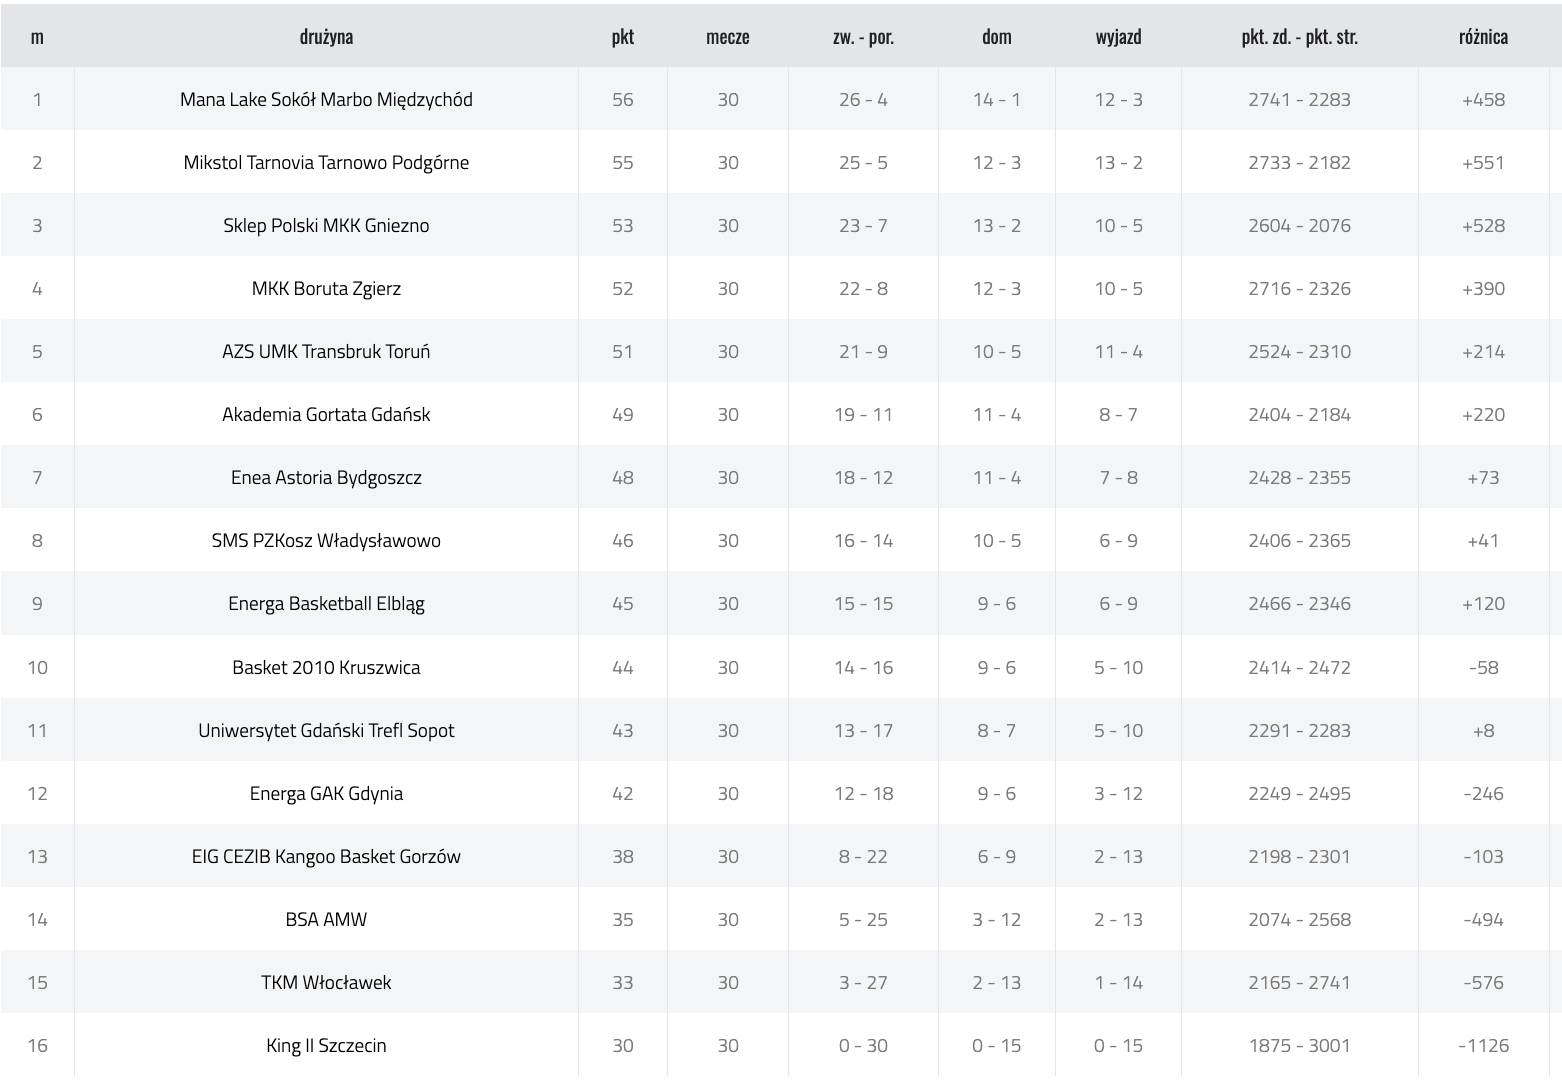Open Akademia Gortata Gdańsk team
The width and height of the screenshot is (1562, 1092).
326,415
